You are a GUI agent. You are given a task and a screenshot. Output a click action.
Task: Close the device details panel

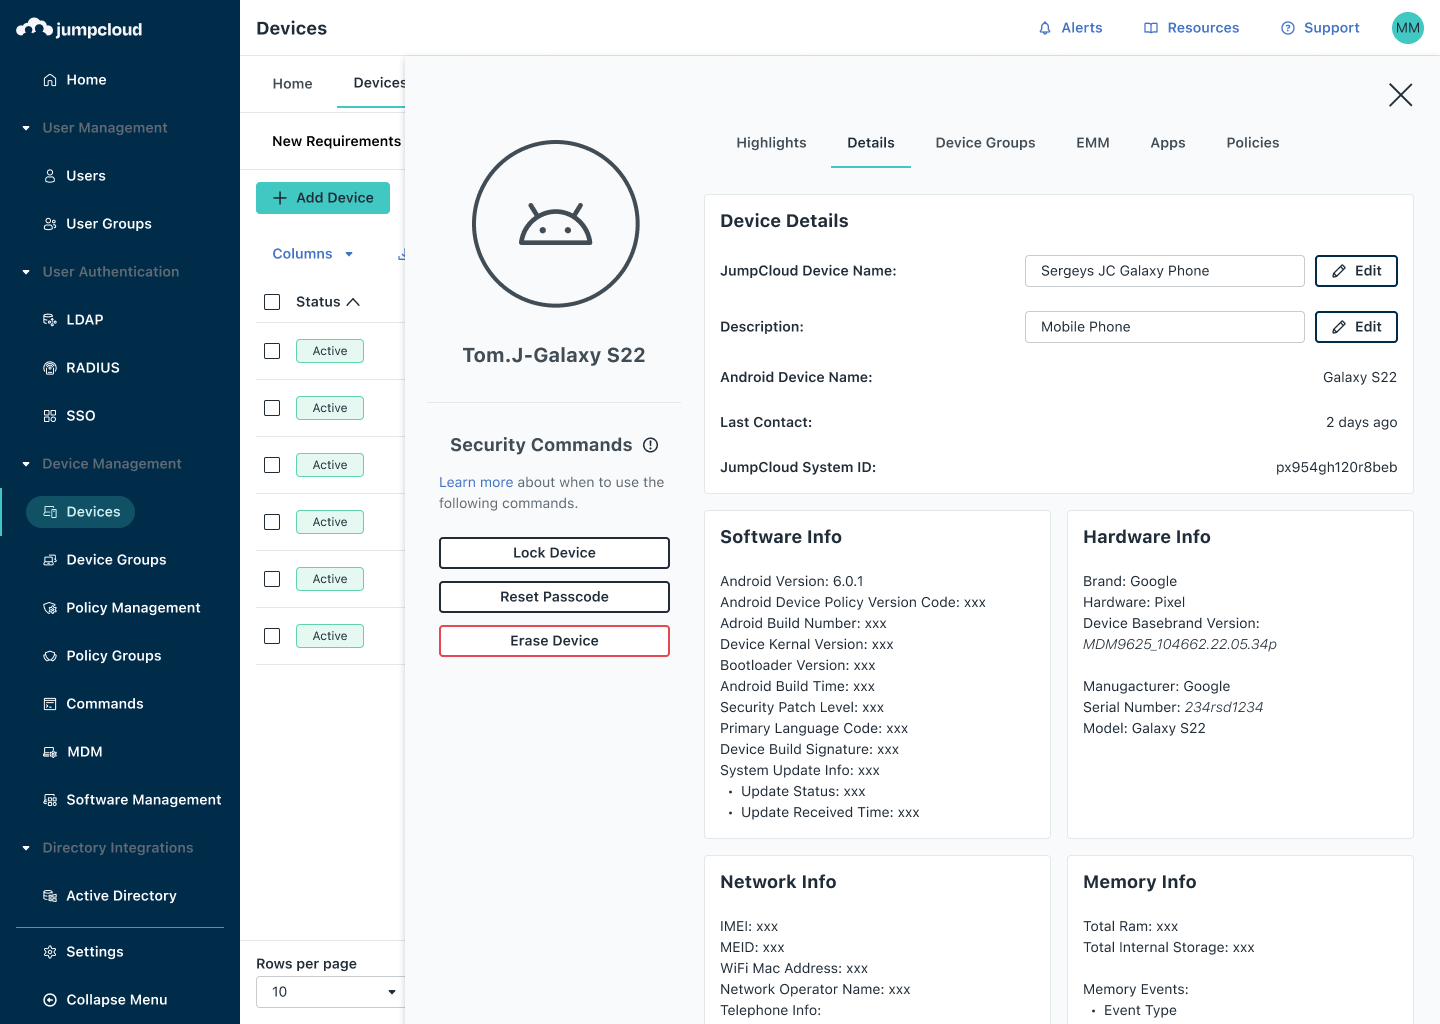coord(1400,95)
